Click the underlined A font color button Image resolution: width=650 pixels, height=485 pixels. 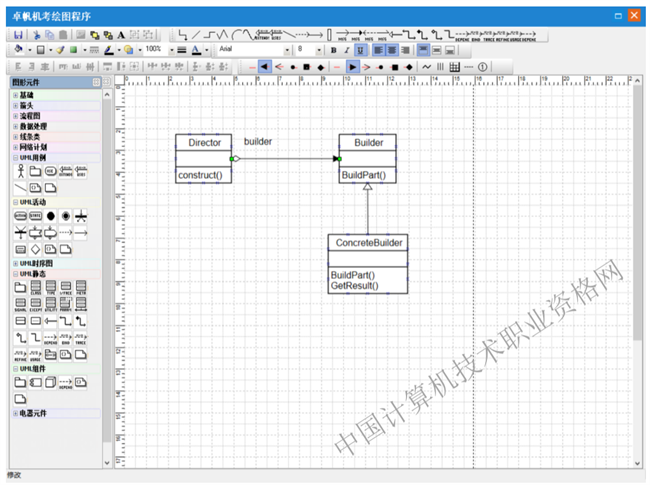(x=195, y=49)
